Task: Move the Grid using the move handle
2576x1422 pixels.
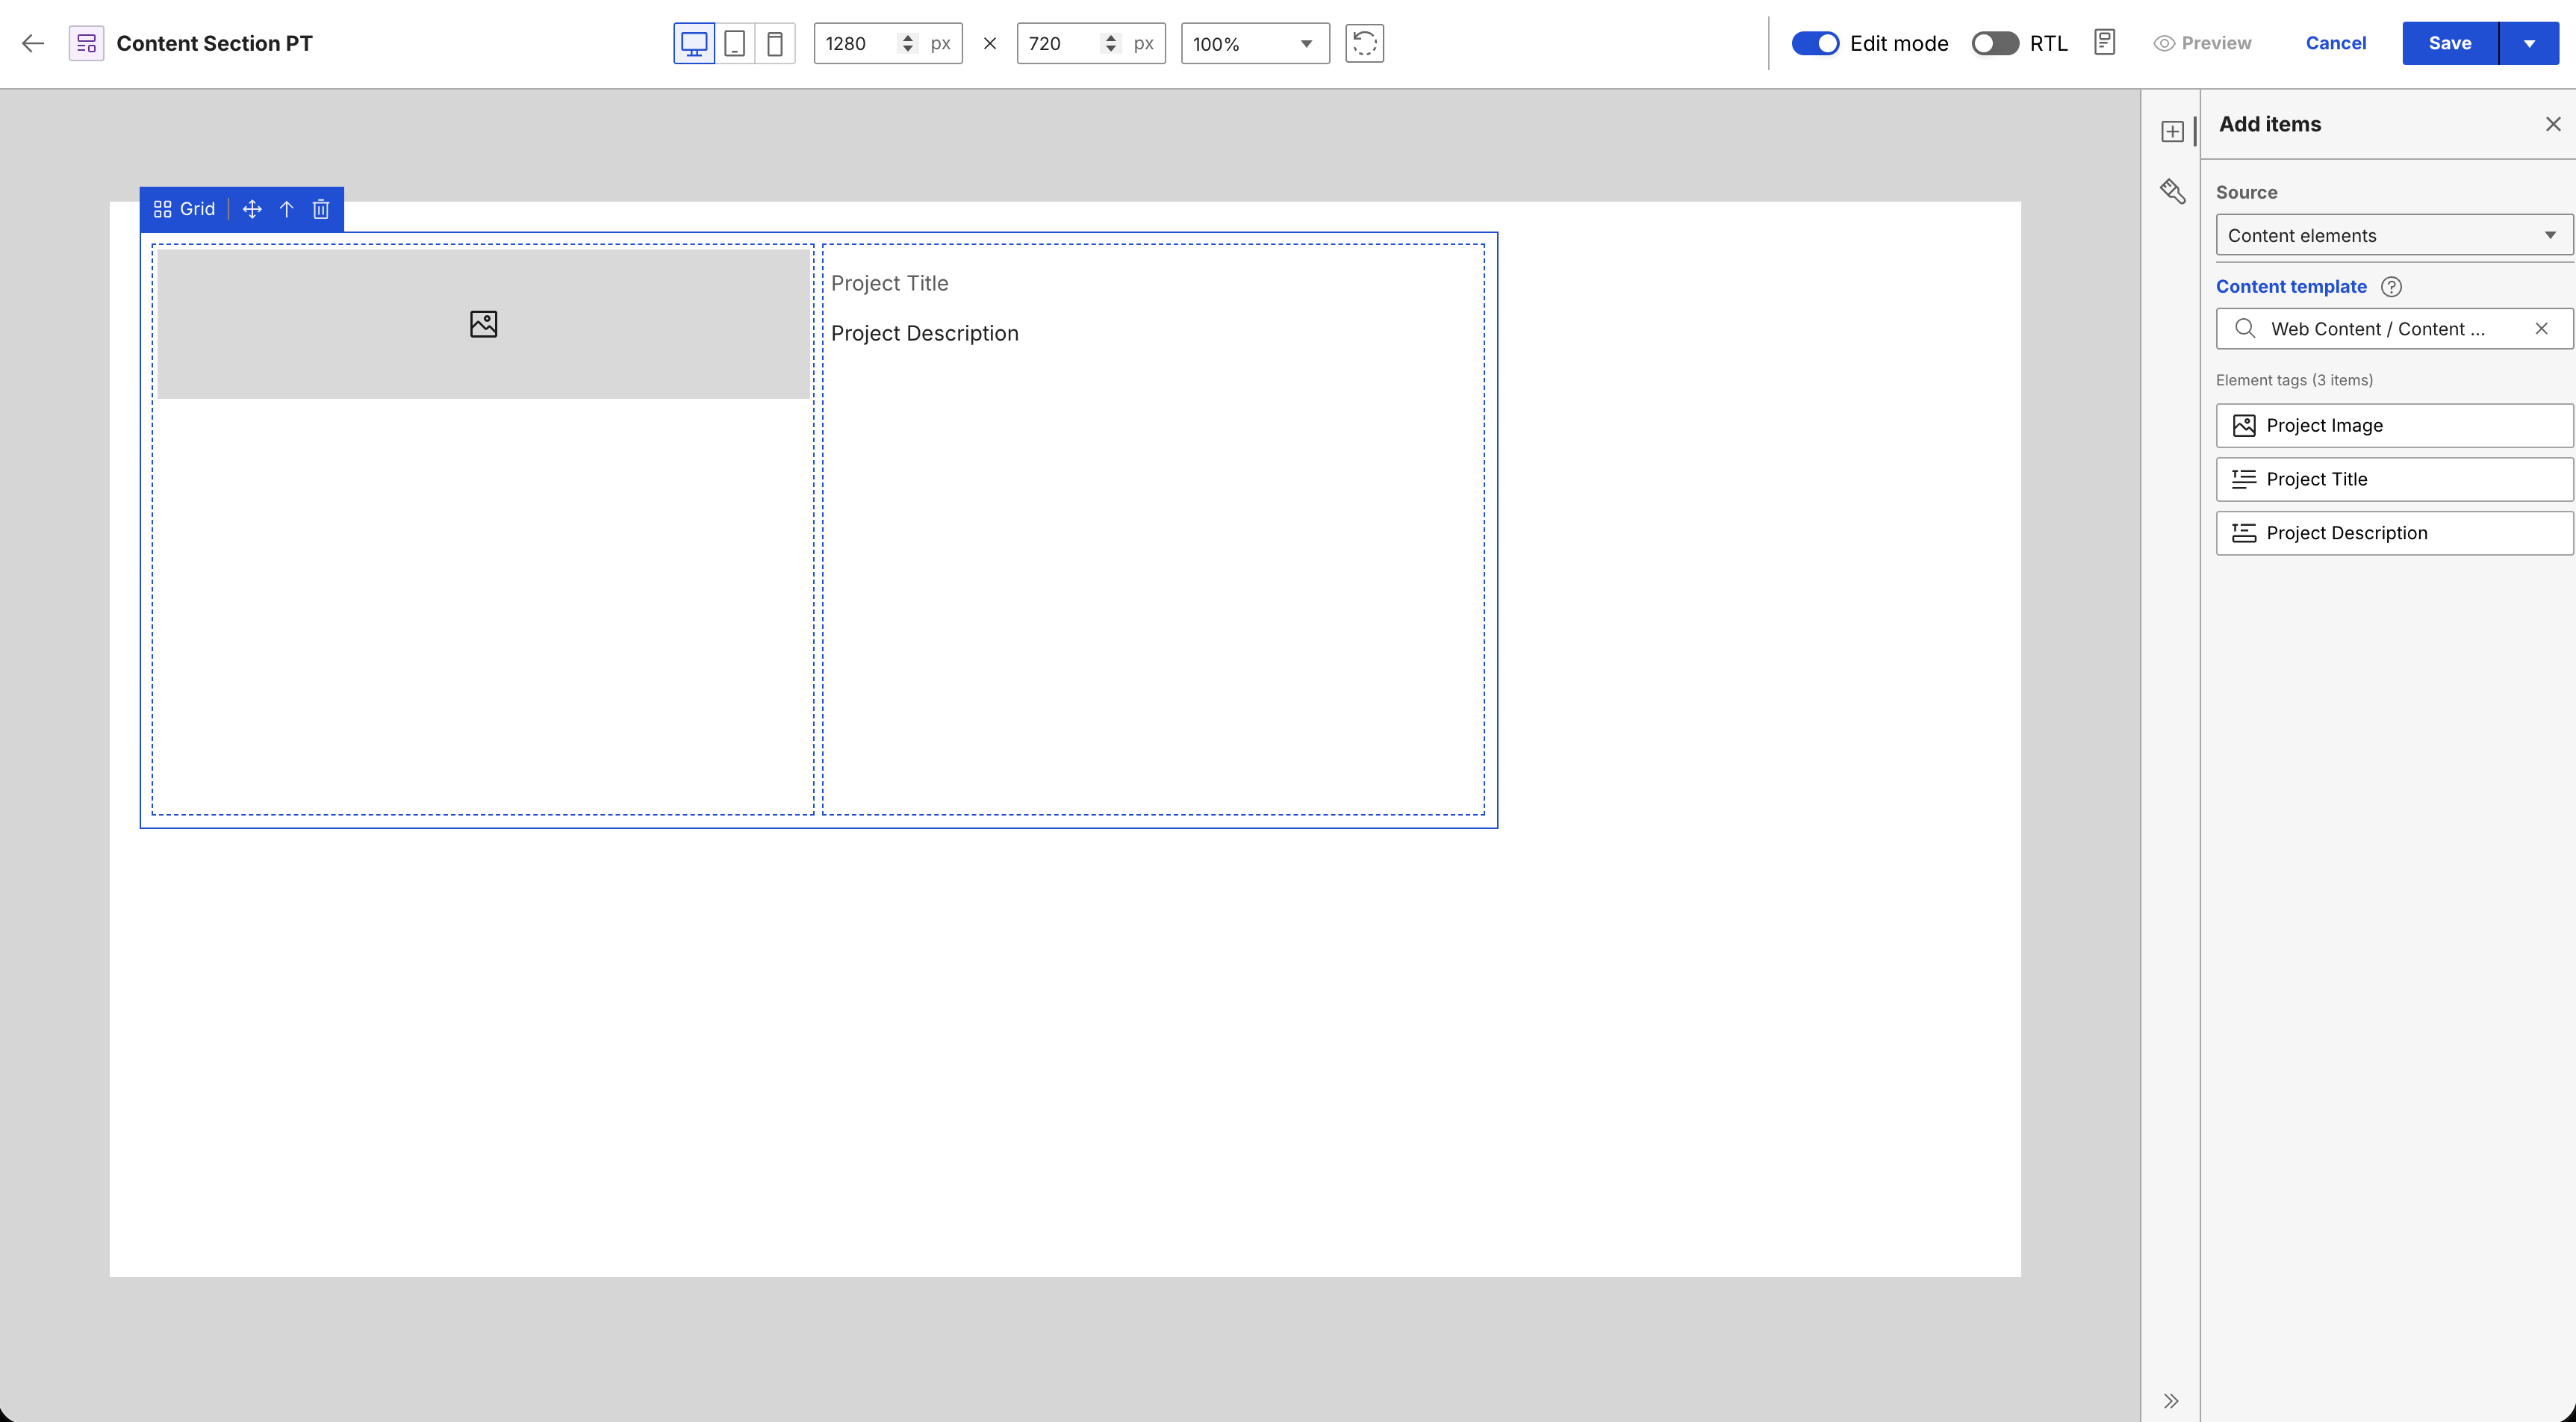Action: coord(252,209)
